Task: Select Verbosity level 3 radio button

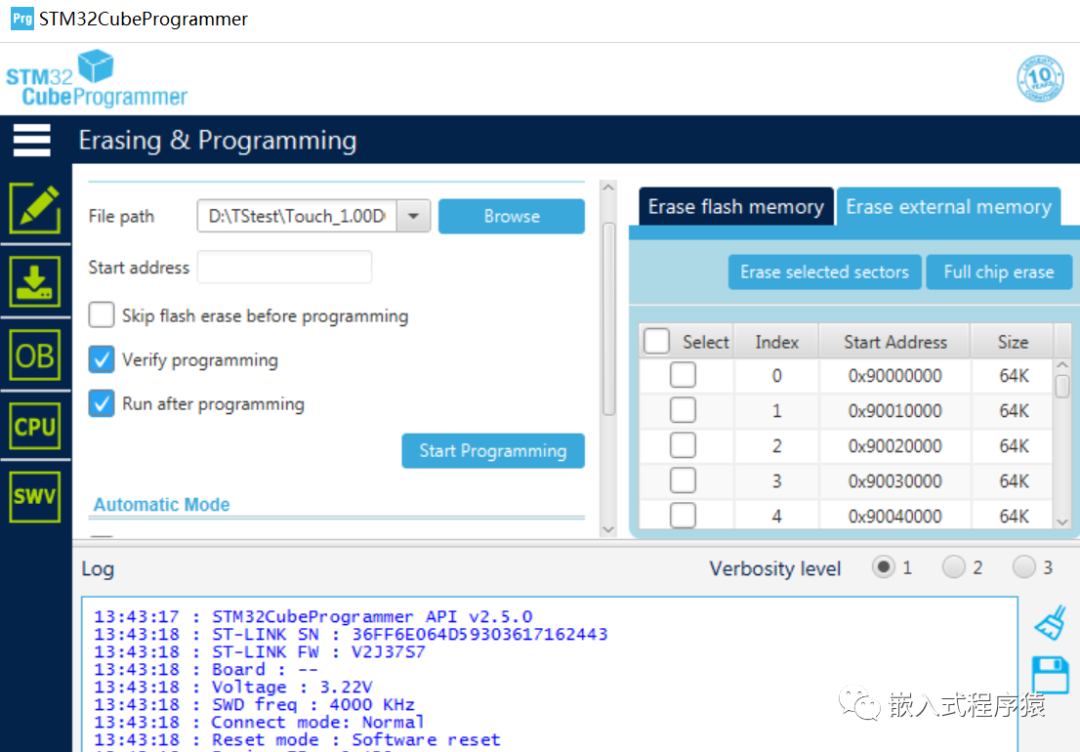Action: click(x=1023, y=567)
